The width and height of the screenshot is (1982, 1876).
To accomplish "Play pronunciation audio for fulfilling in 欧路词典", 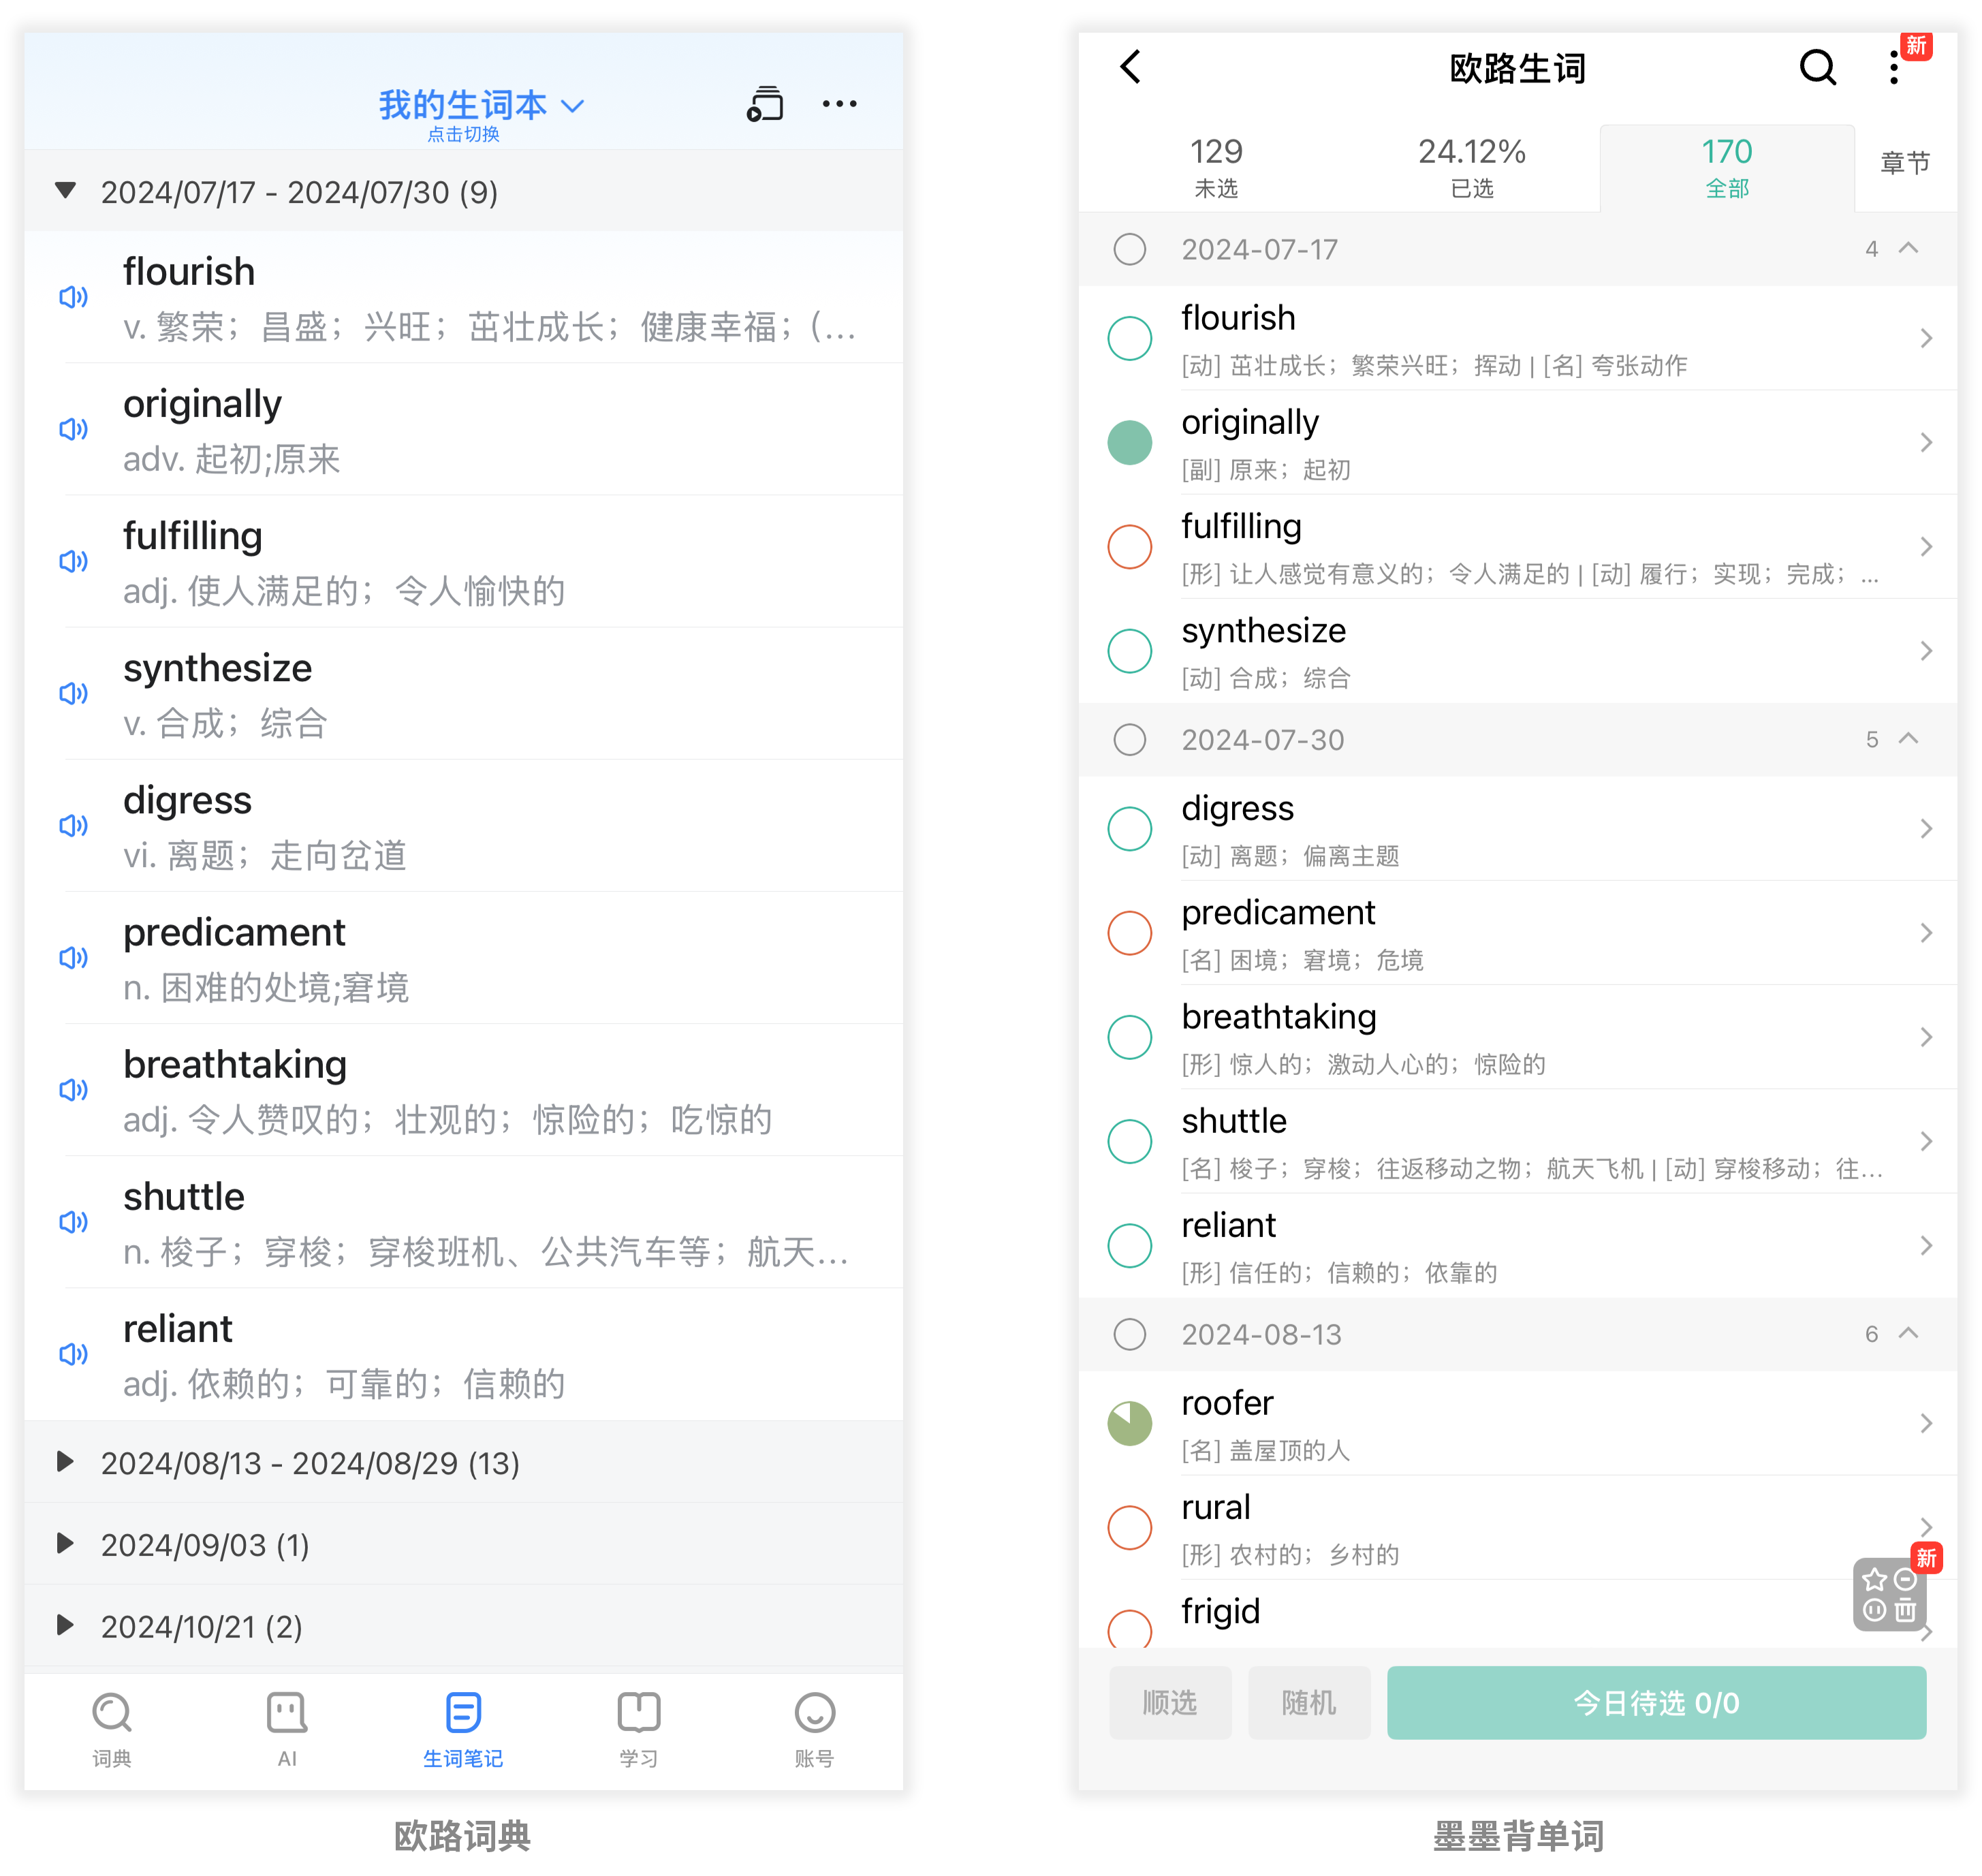I will point(73,561).
